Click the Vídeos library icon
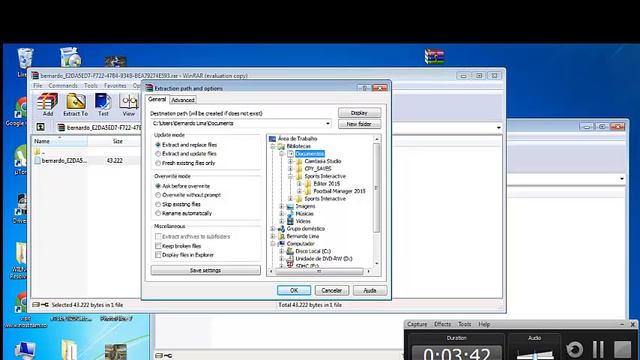 tap(290, 221)
